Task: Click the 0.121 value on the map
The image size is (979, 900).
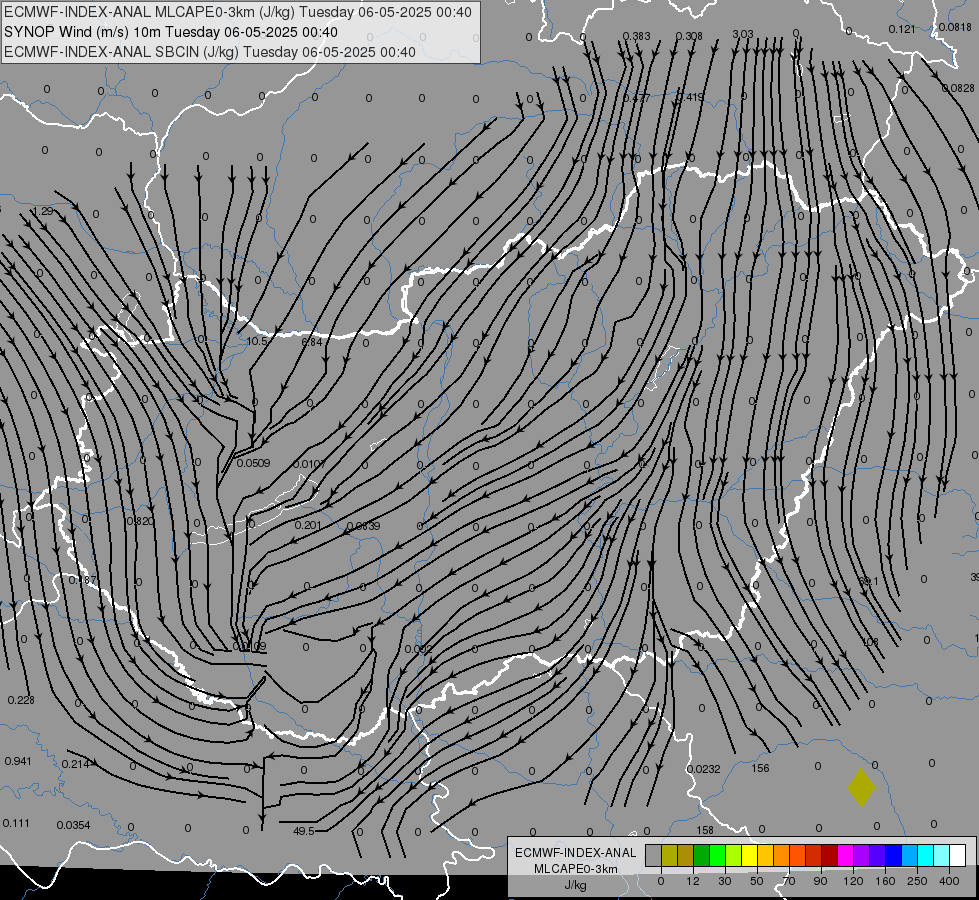Action: click(902, 29)
